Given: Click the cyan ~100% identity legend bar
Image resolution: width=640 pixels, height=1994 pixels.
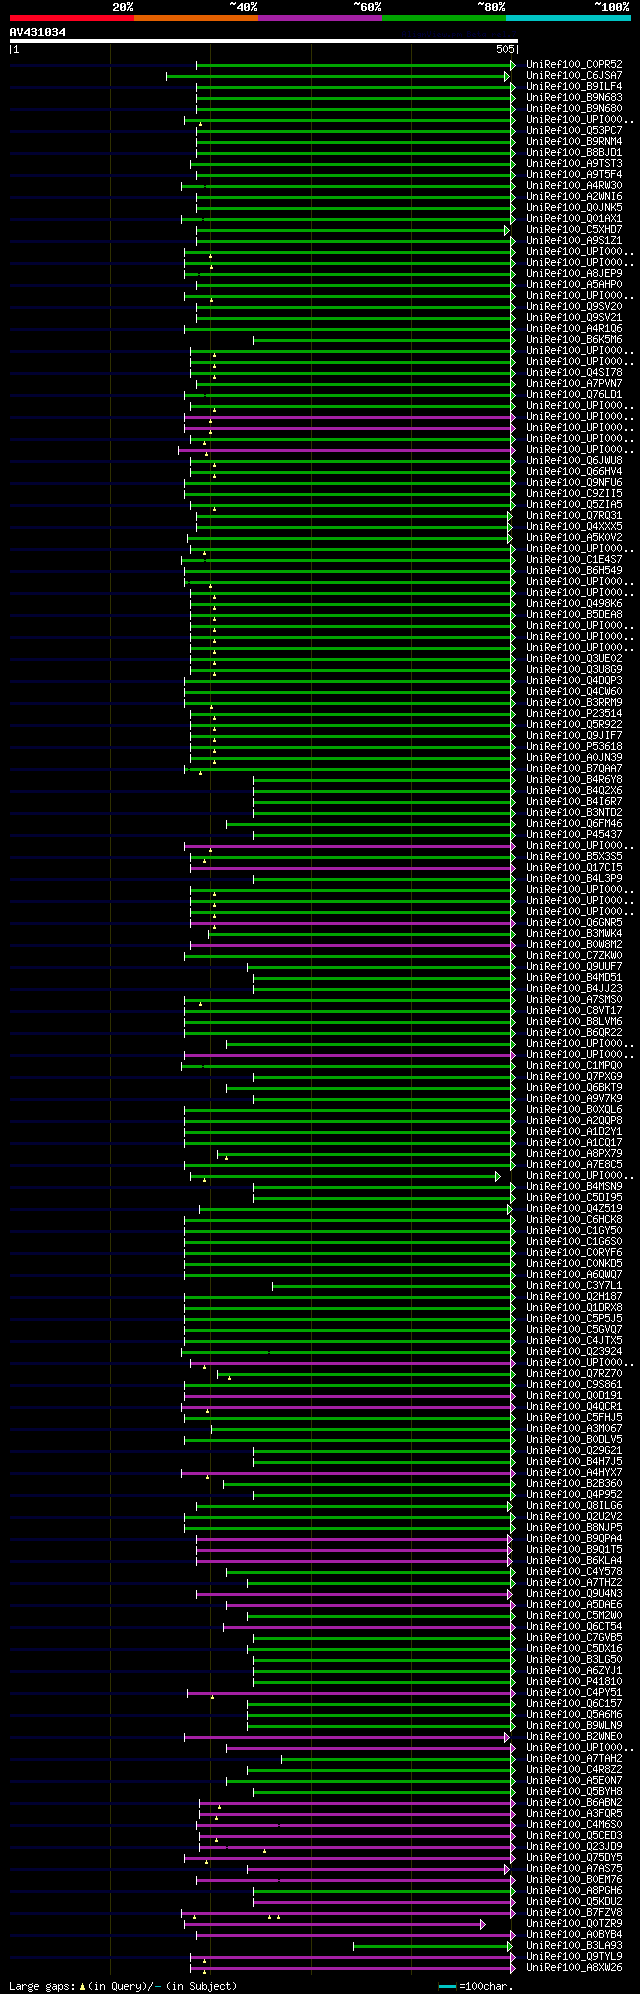Looking at the screenshot, I should (568, 18).
